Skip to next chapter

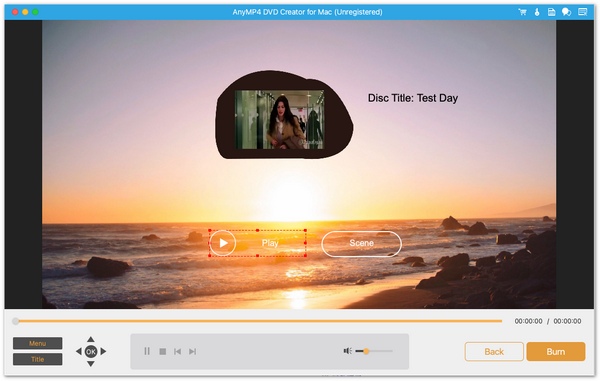[x=192, y=351]
